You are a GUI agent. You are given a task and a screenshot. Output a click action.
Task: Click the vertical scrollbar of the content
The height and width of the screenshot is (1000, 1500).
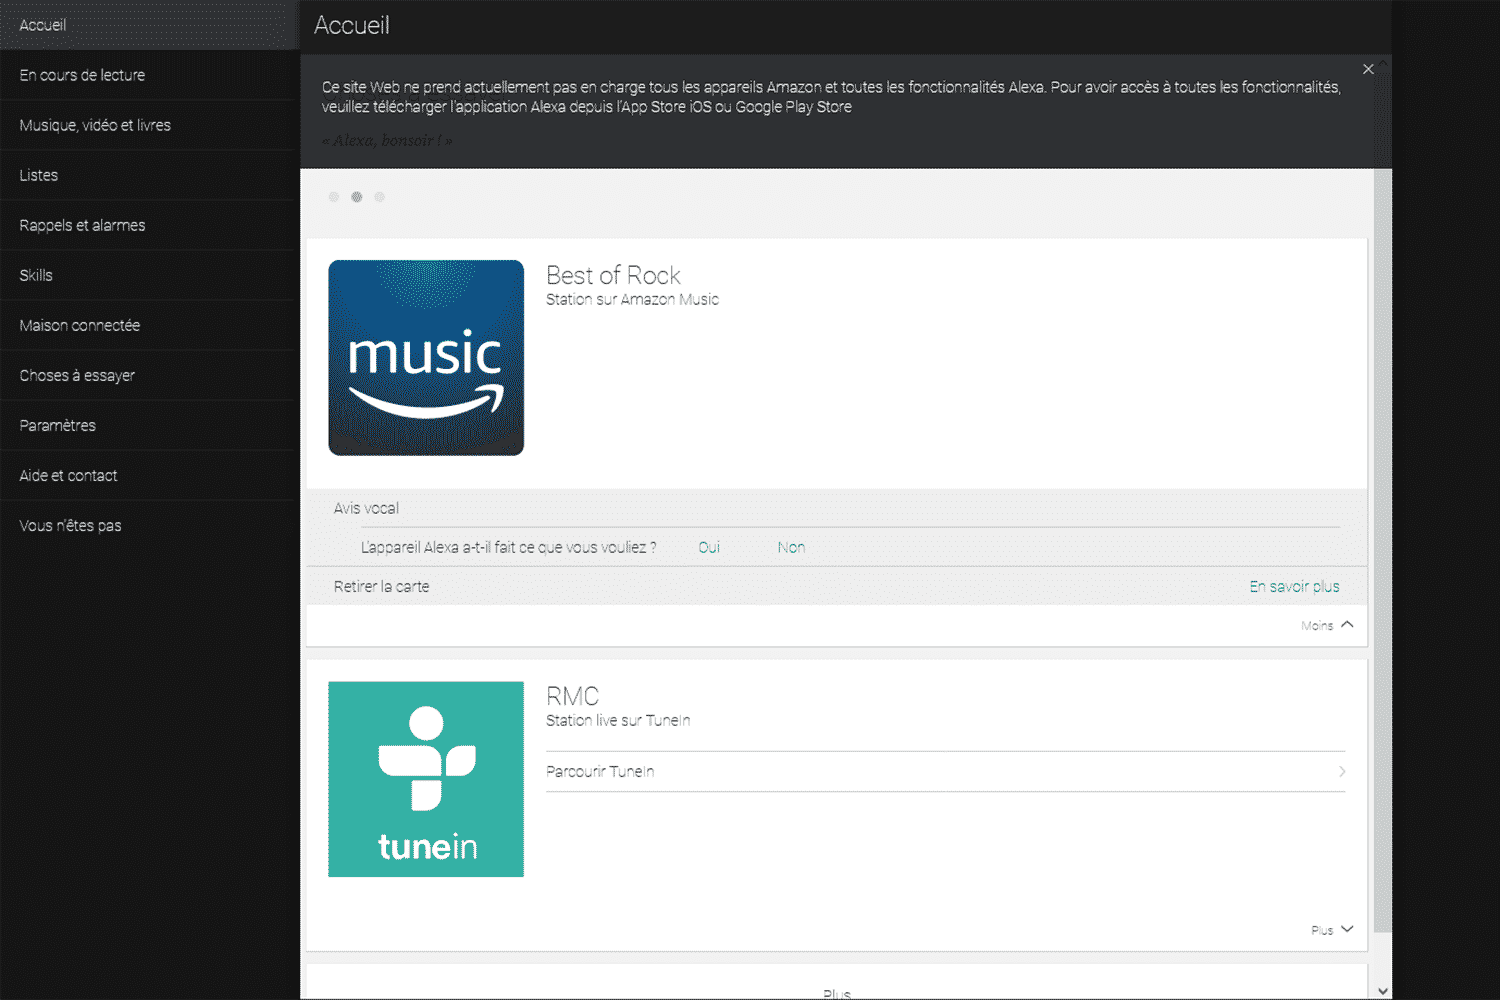coord(1382,550)
